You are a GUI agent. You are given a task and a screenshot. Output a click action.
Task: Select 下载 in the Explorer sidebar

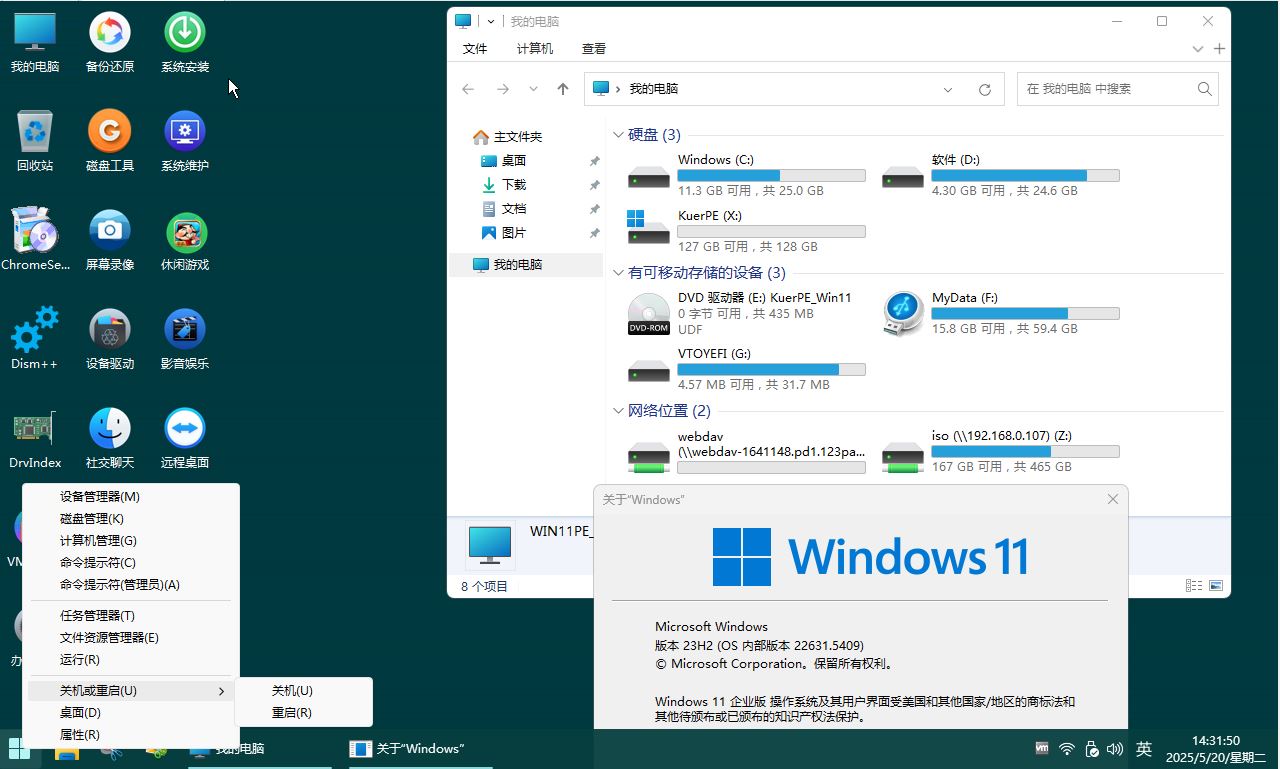tap(514, 185)
